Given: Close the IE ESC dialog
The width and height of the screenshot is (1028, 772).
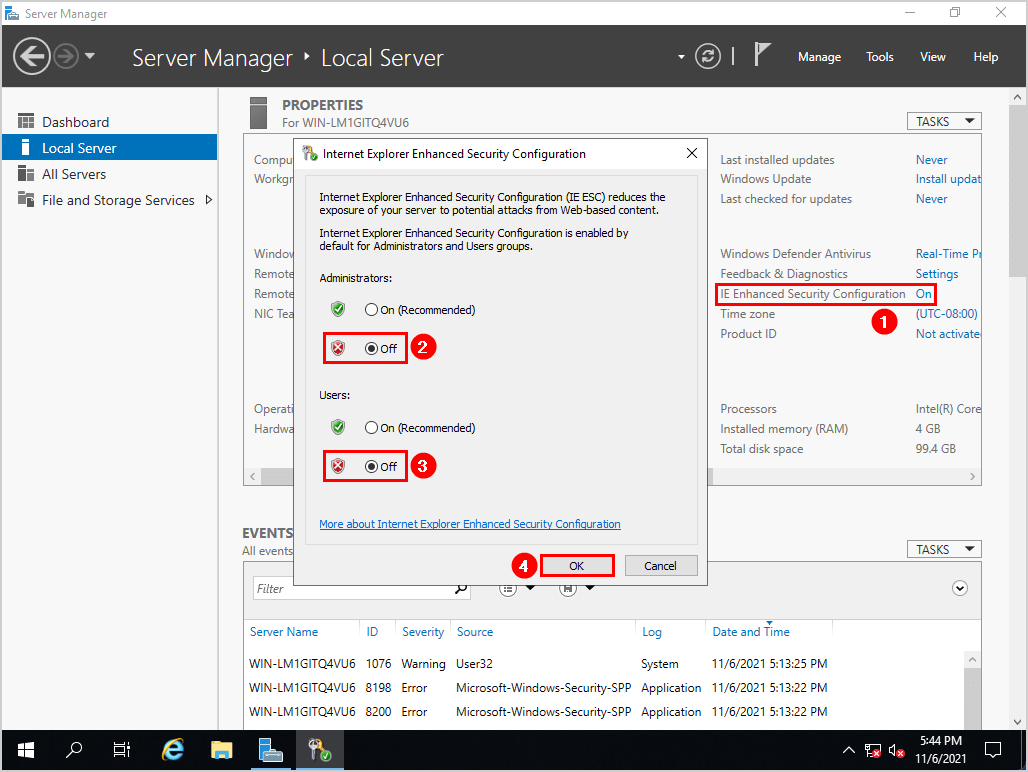Looking at the screenshot, I should [x=692, y=153].
